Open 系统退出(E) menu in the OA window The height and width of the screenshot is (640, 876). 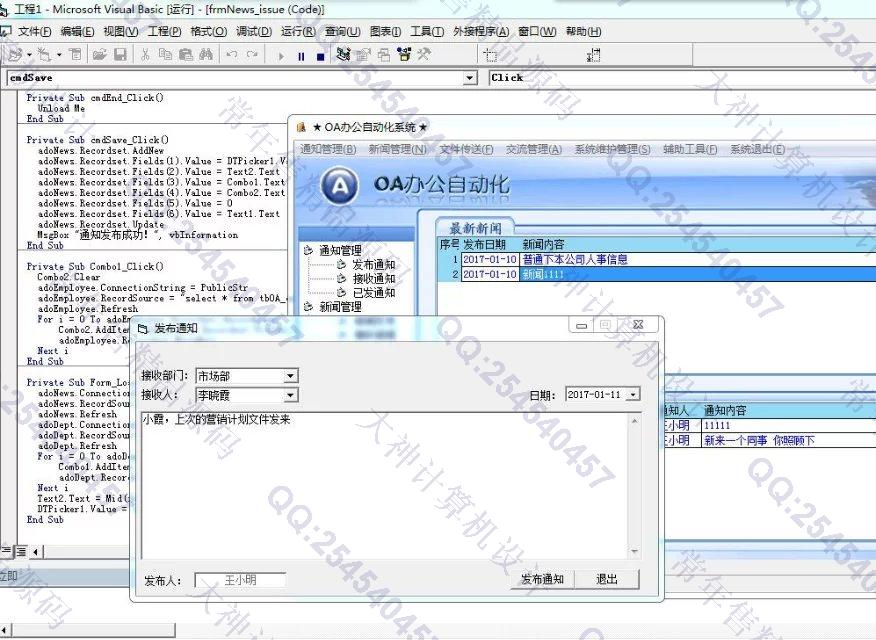coord(758,149)
